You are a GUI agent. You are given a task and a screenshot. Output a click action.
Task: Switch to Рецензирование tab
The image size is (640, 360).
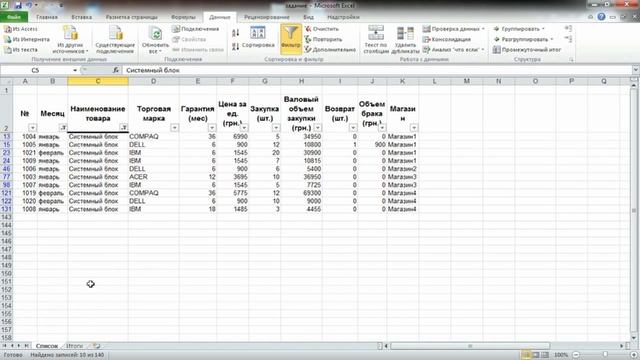(x=267, y=17)
